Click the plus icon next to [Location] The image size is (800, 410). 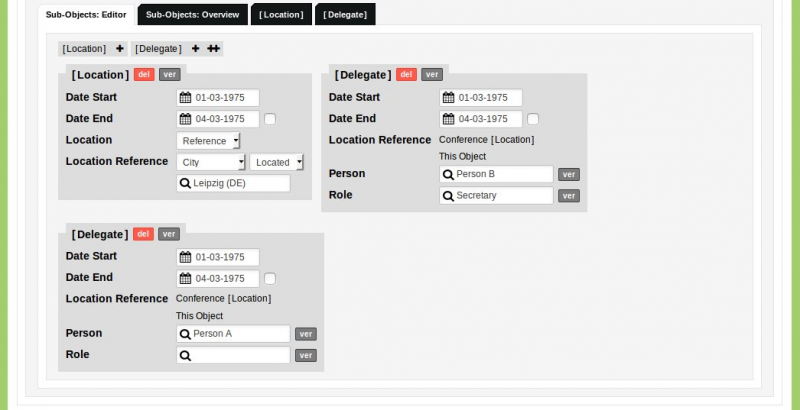120,48
